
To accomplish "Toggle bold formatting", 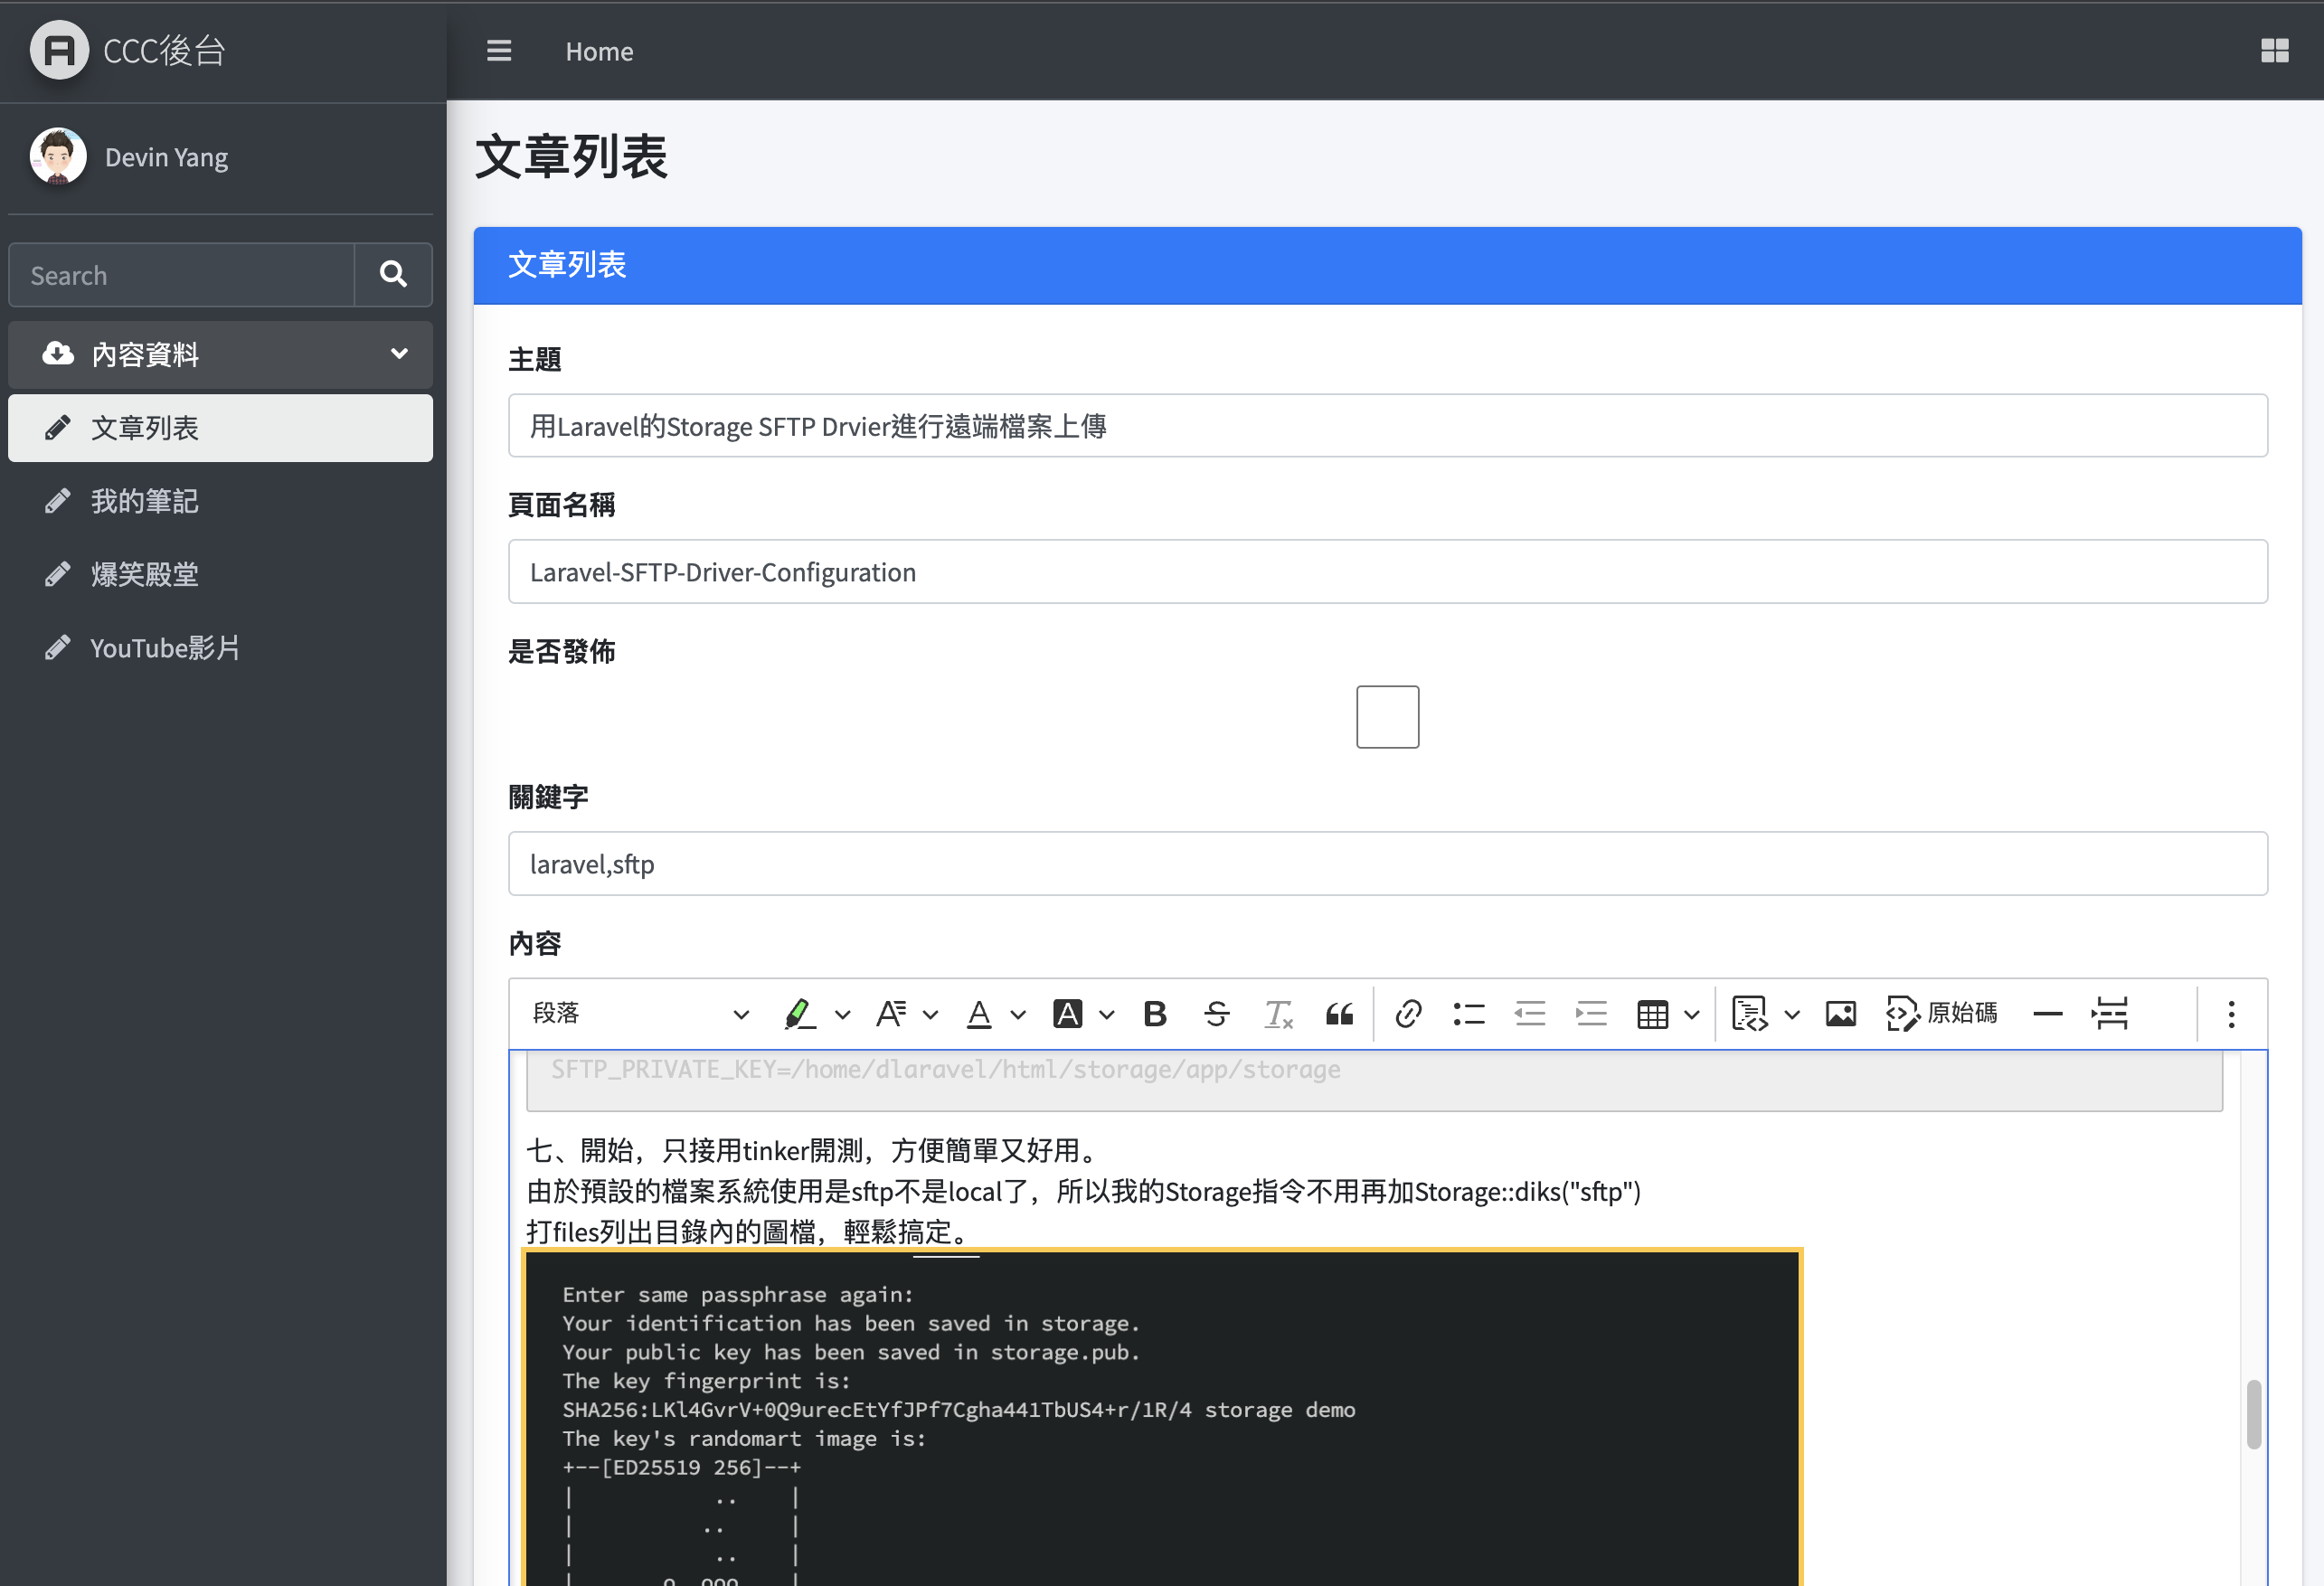I will tap(1155, 1014).
